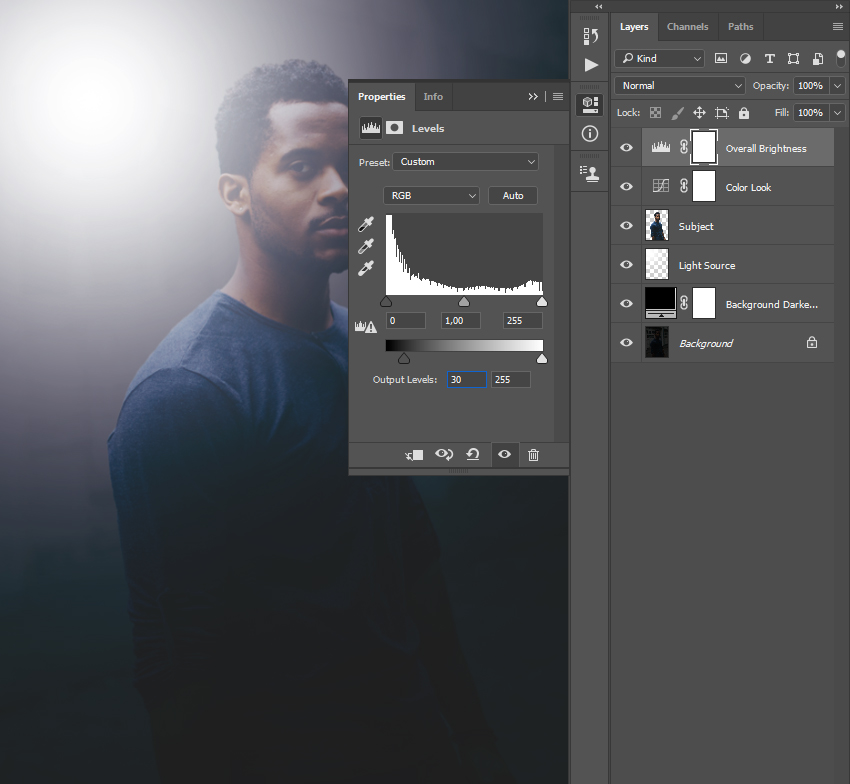Click the delete adjustment layer trash icon

pyautogui.click(x=533, y=455)
